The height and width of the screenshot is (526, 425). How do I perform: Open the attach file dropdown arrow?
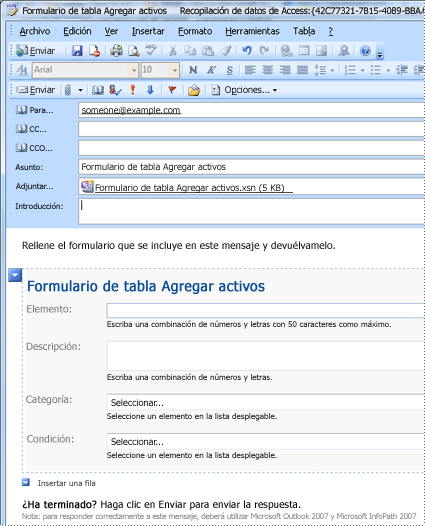point(80,90)
